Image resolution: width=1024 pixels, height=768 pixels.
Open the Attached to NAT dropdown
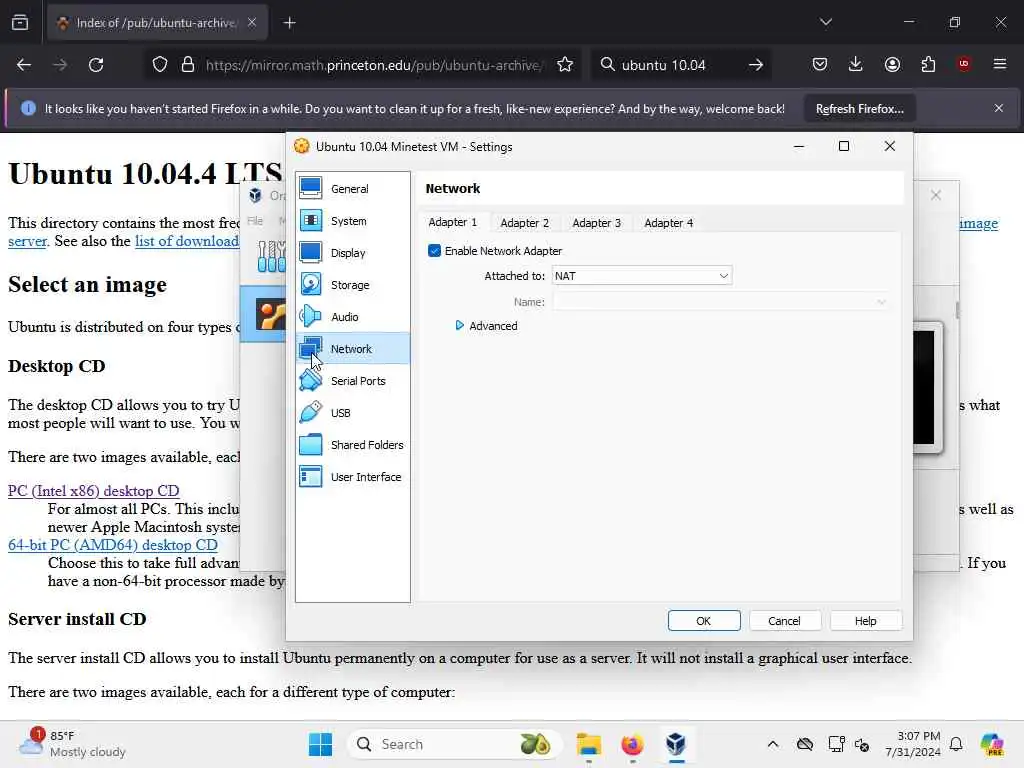642,276
